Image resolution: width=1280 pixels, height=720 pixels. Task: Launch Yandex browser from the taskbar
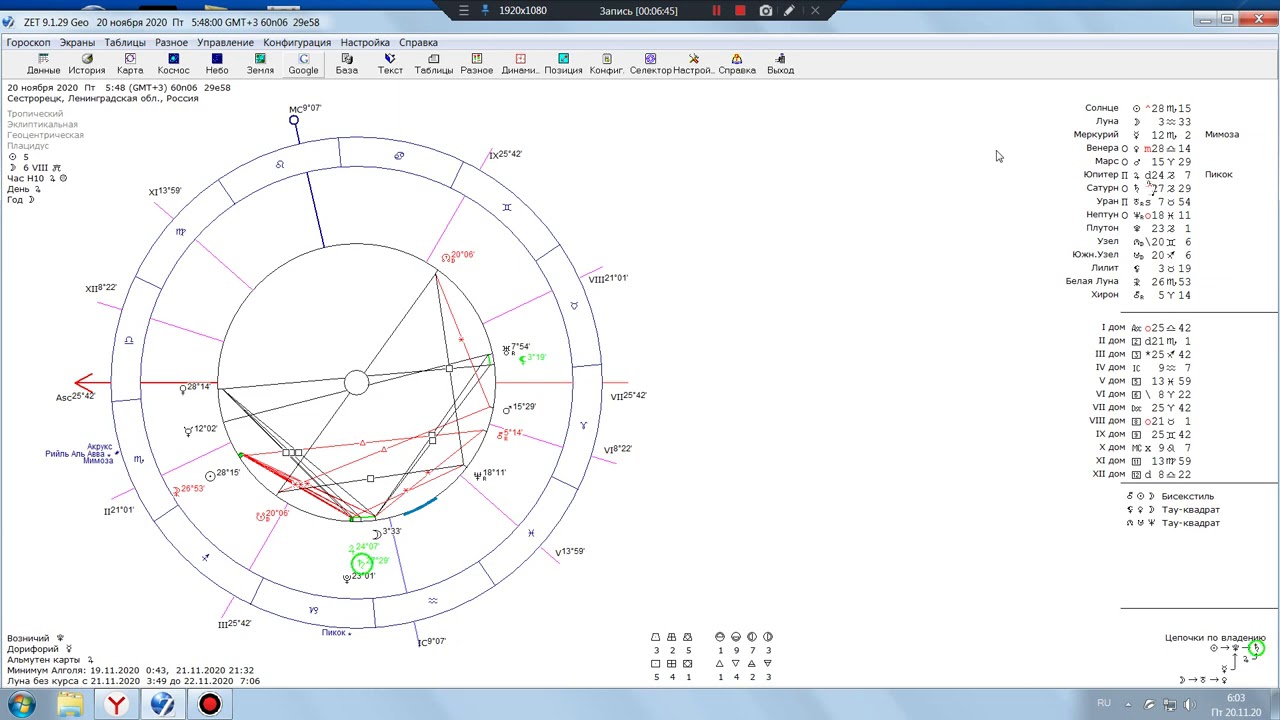click(116, 704)
